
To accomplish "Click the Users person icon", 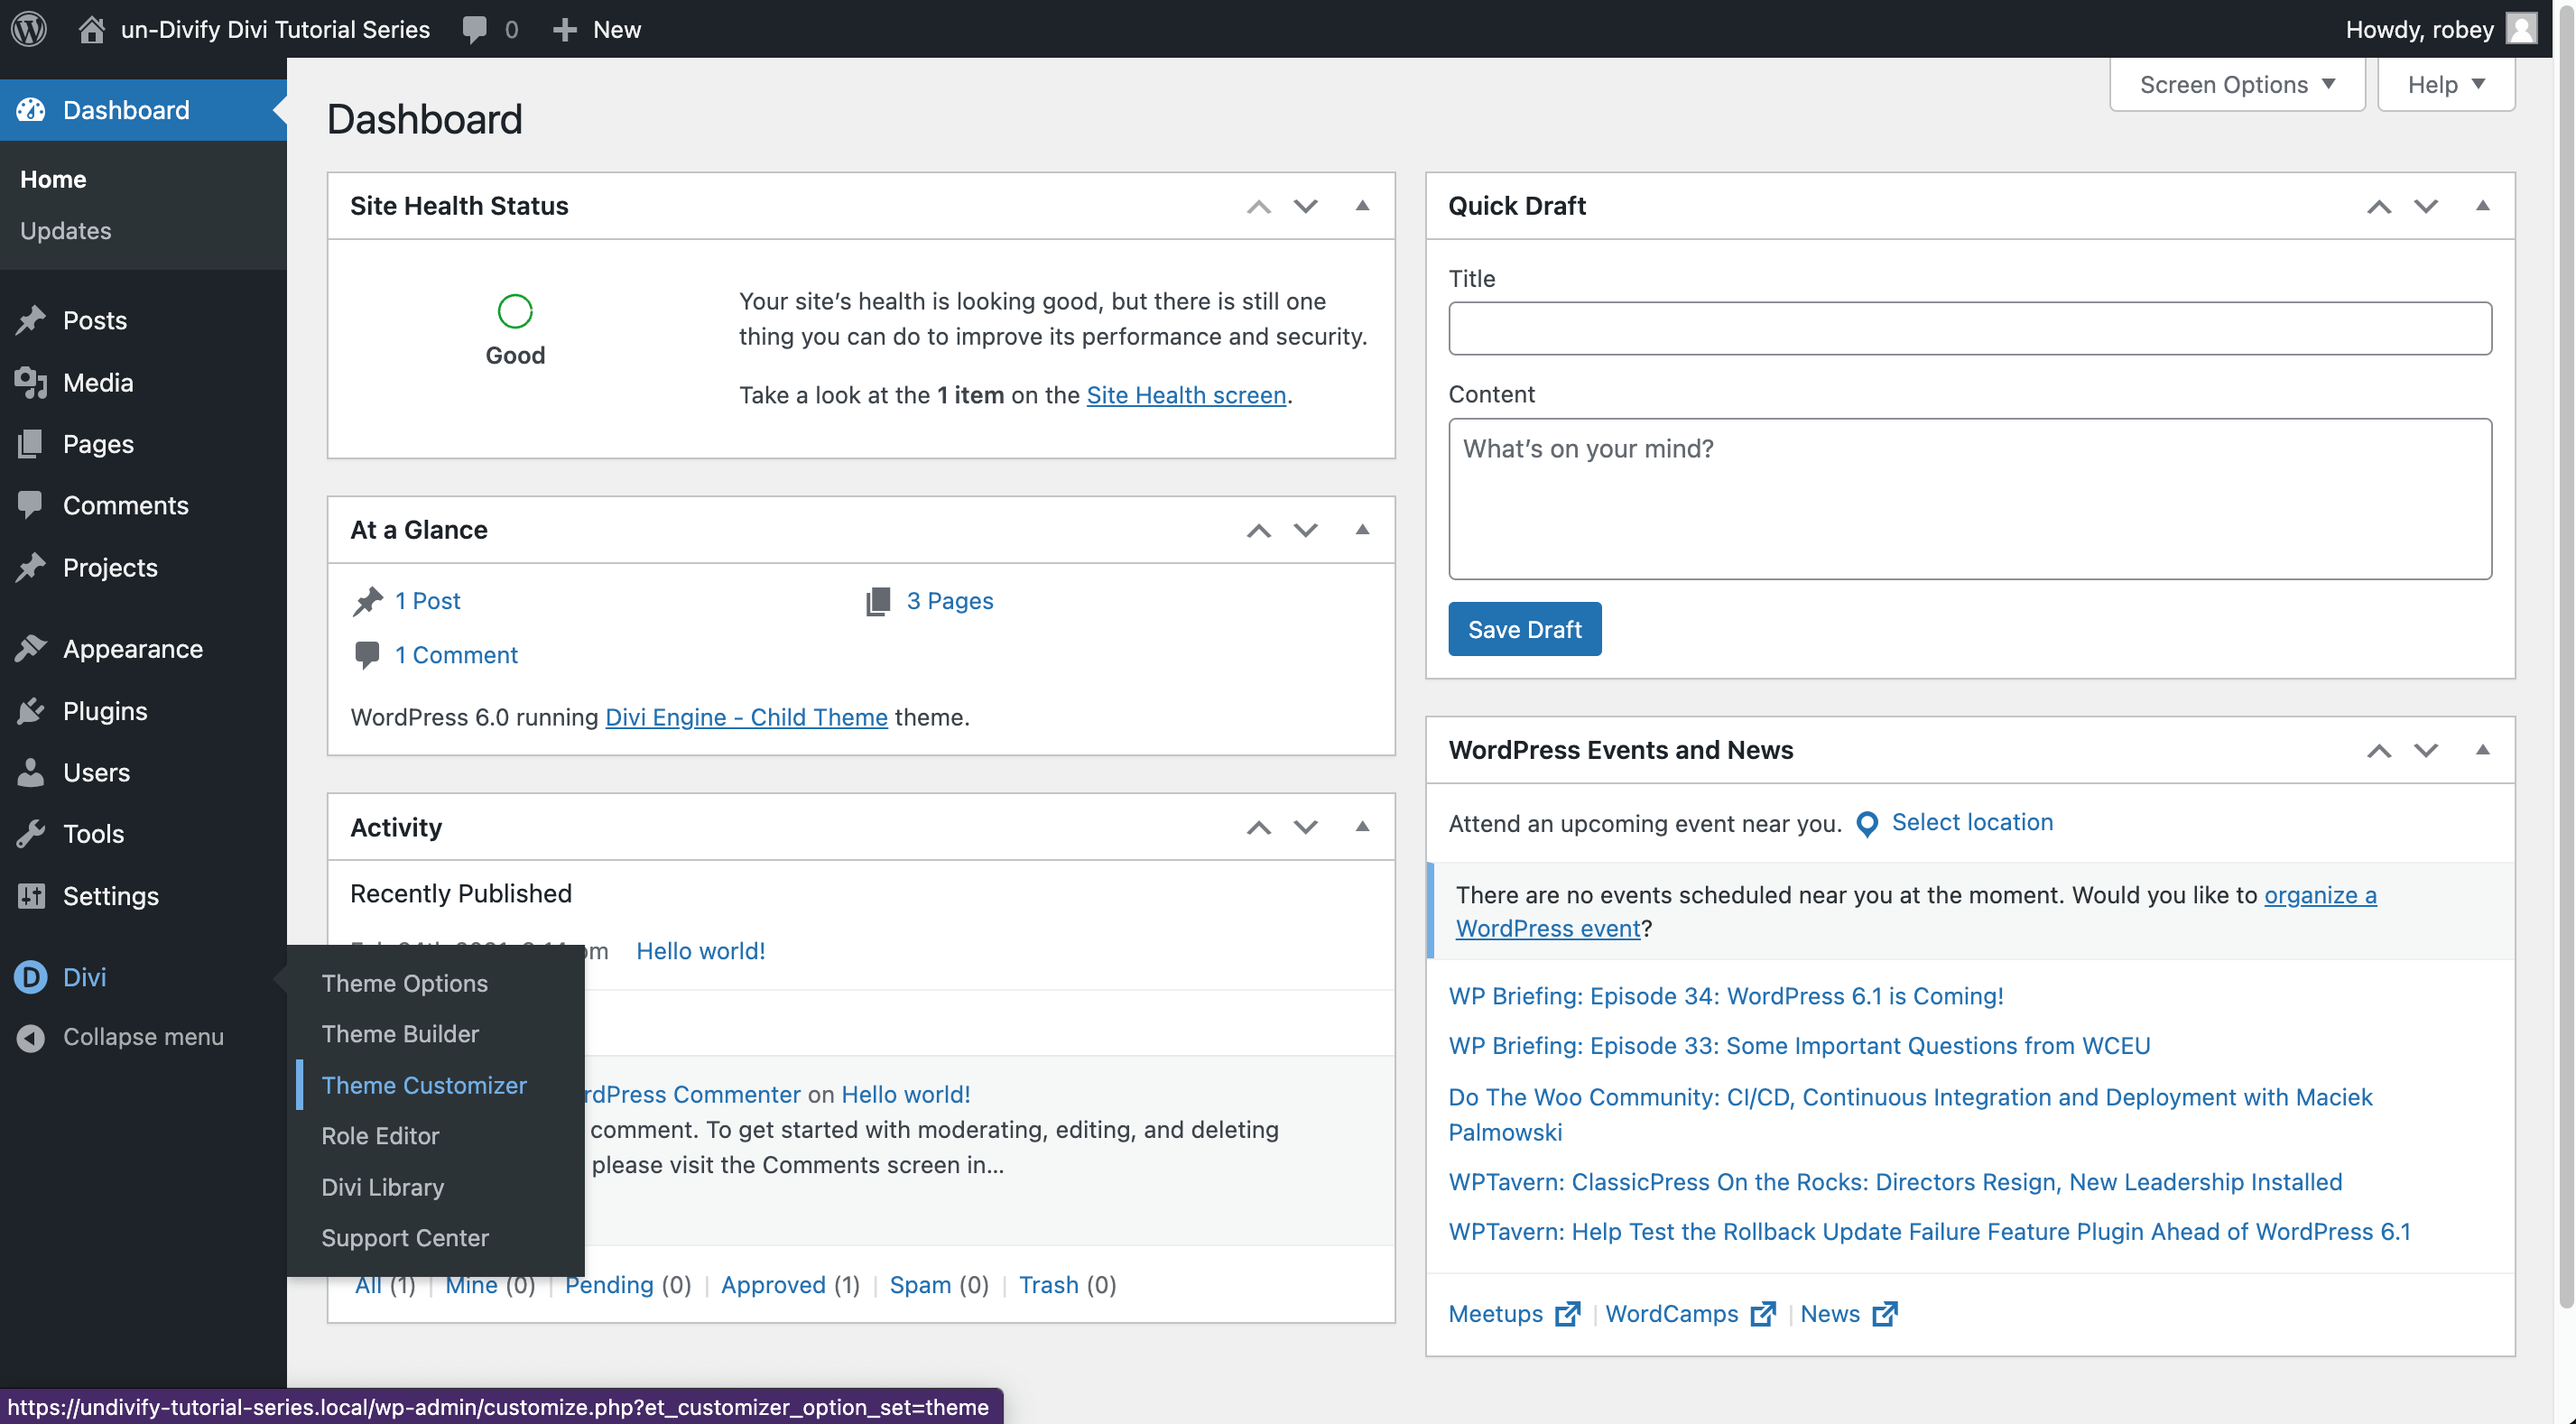I will point(31,772).
